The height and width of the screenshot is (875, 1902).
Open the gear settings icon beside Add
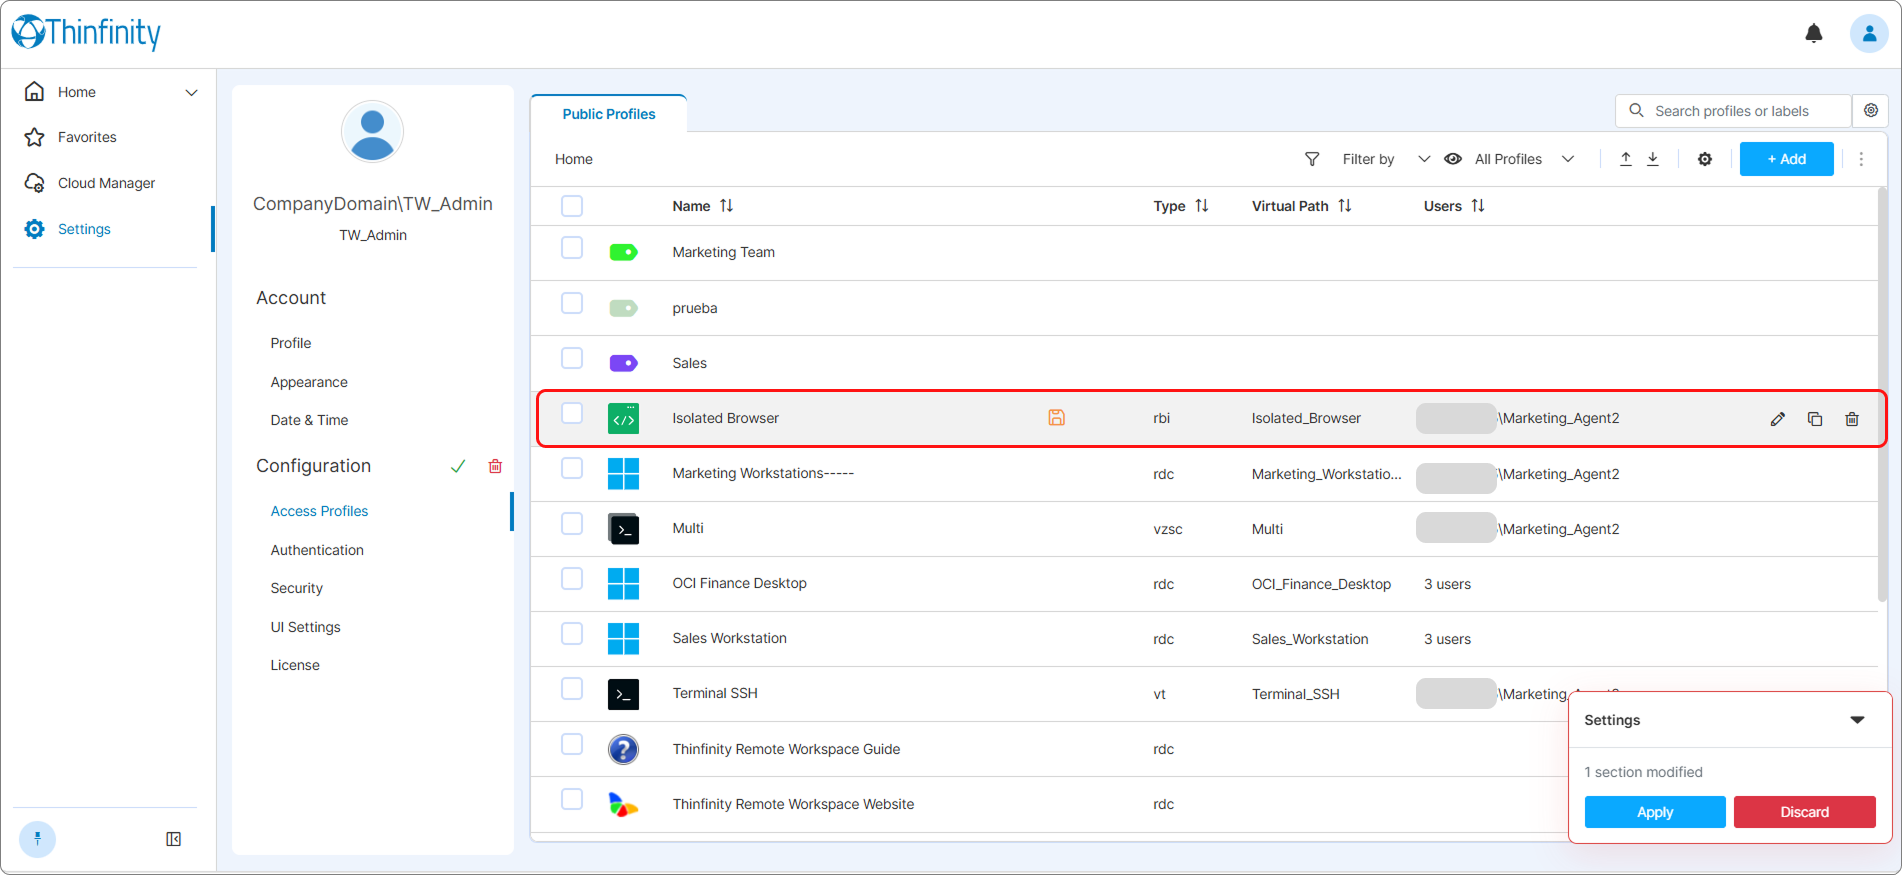pos(1705,159)
